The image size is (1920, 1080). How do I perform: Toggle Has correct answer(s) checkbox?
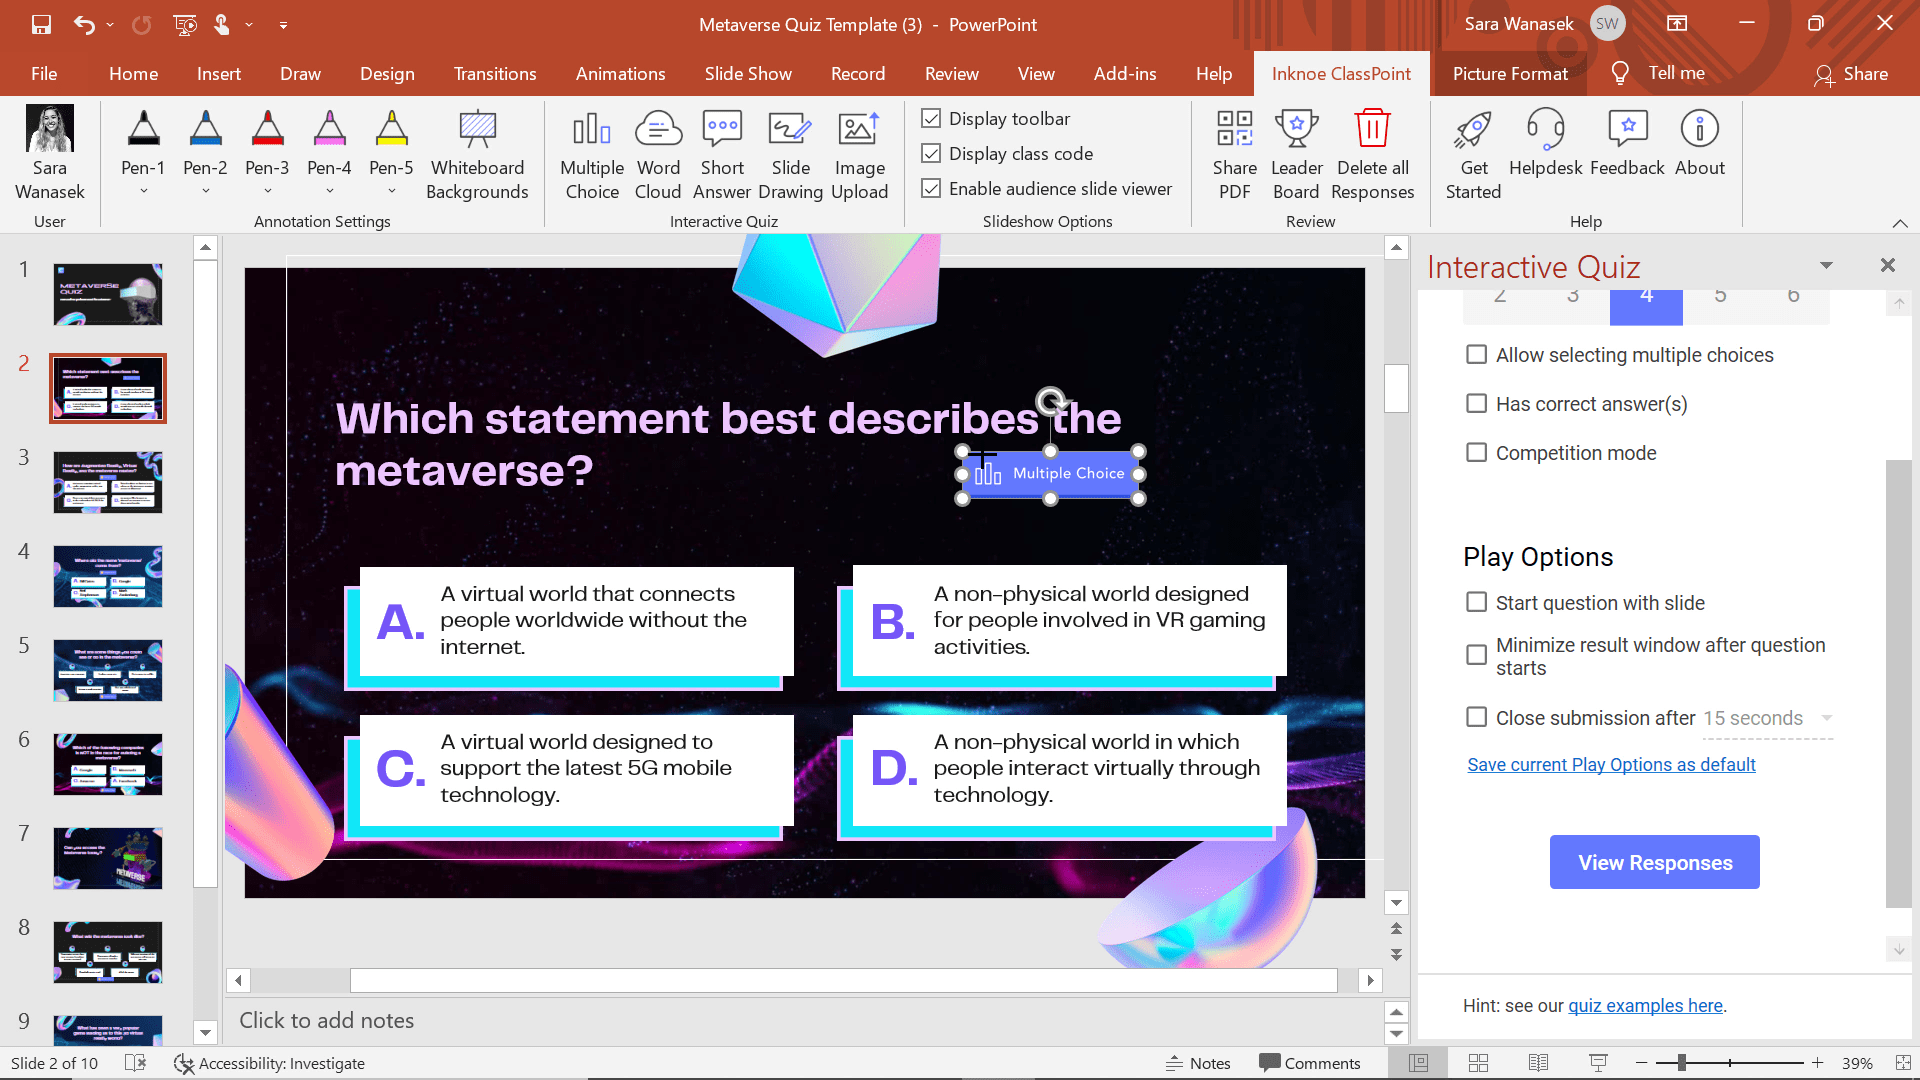coord(1477,402)
